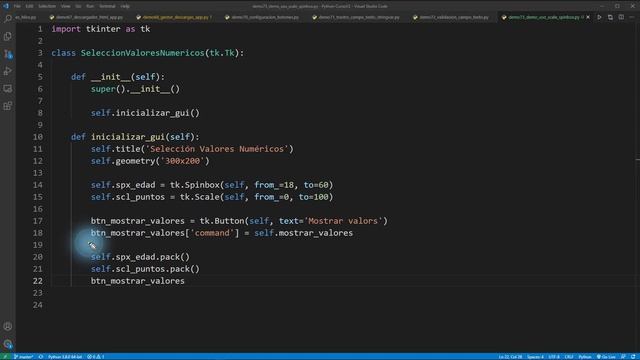This screenshot has height=360, width=640.
Task: Open the Run and Debug view
Action: [8, 71]
